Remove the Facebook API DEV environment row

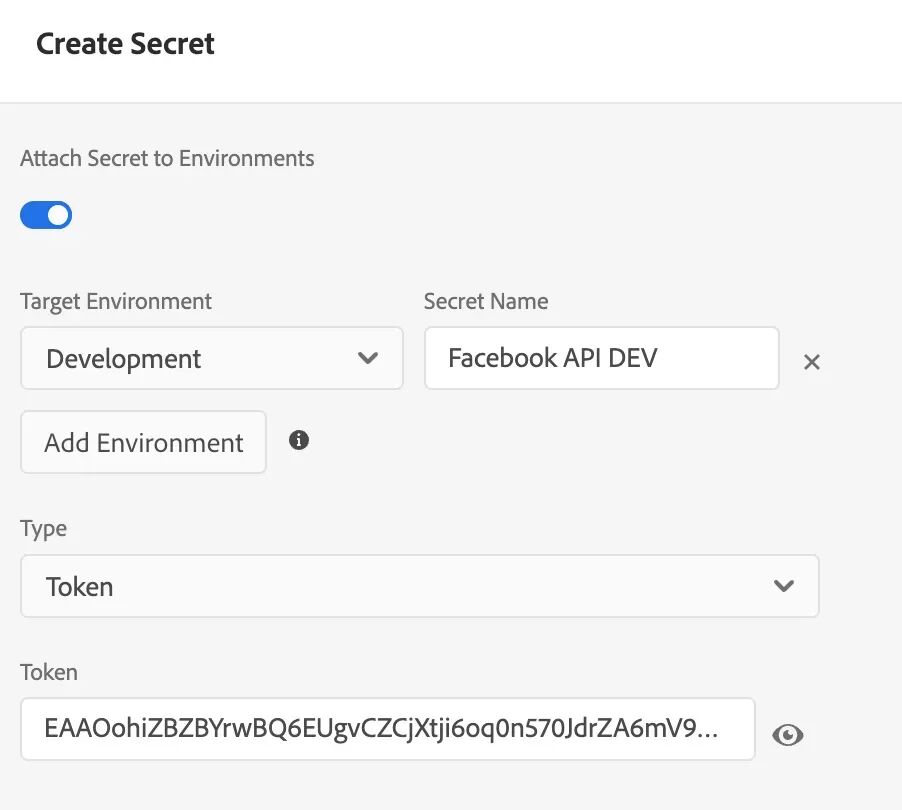pos(811,362)
